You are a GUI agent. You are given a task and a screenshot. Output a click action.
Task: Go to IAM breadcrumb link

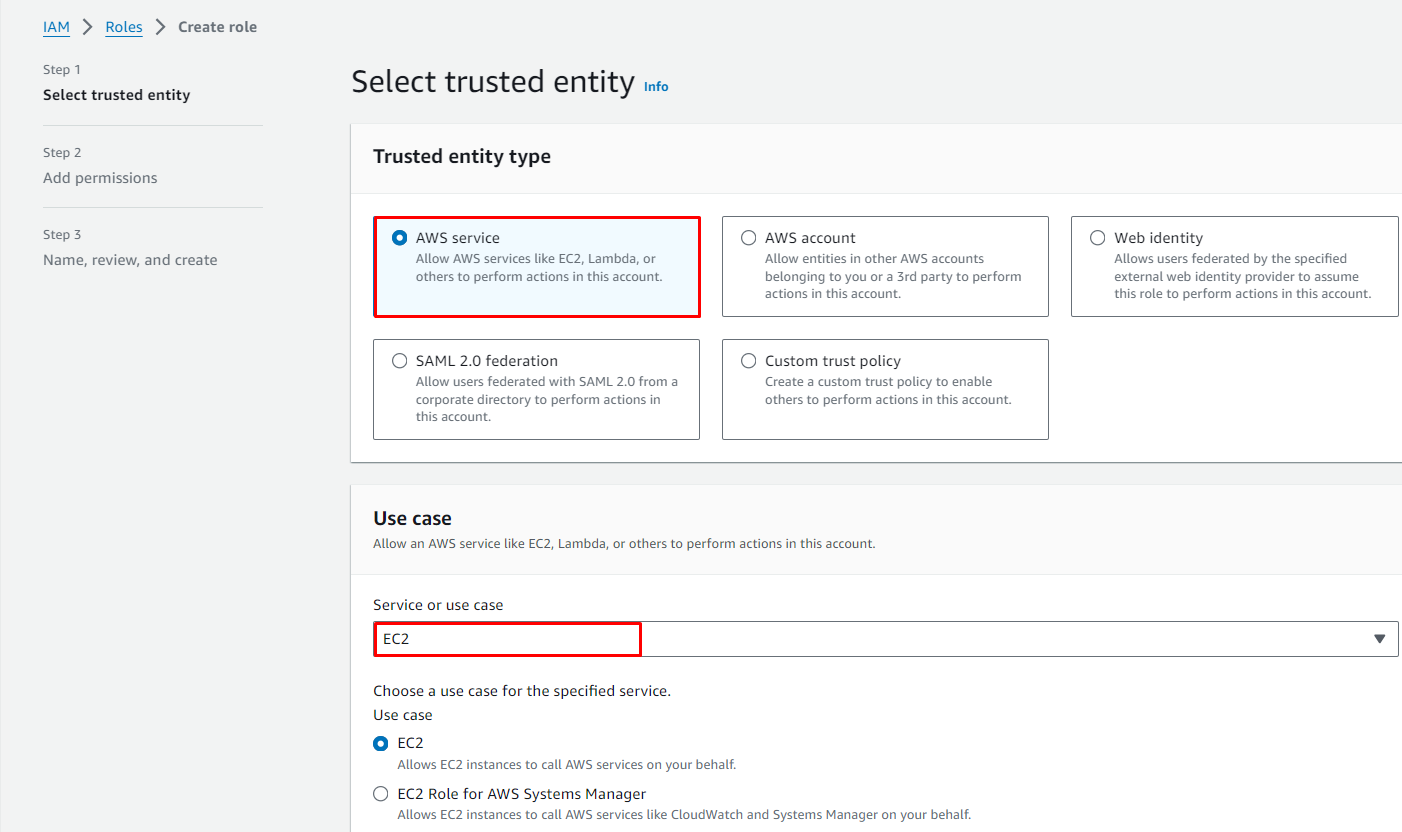coord(56,27)
